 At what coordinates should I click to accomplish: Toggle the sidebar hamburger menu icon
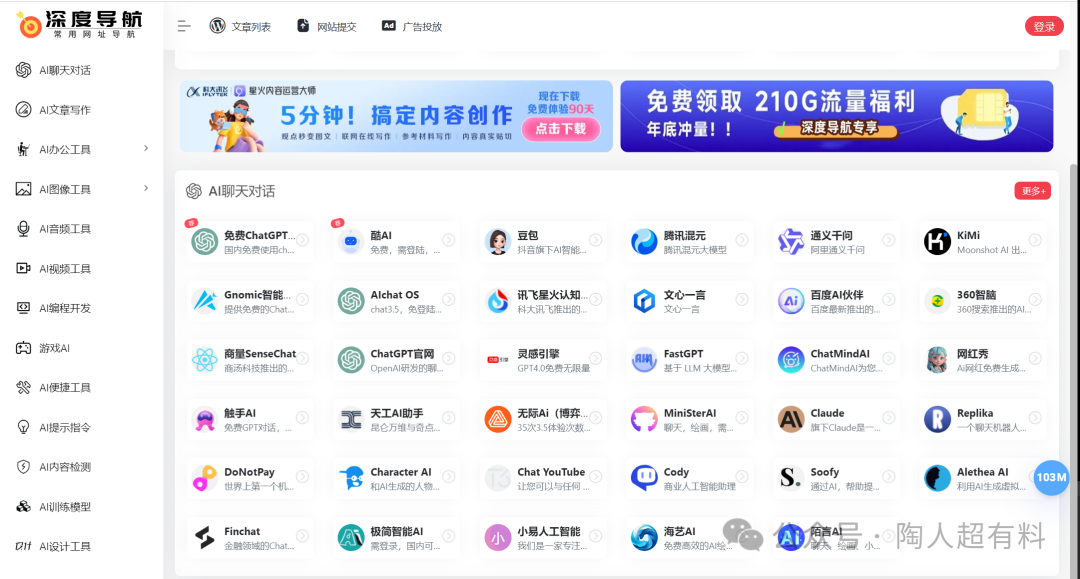point(183,26)
